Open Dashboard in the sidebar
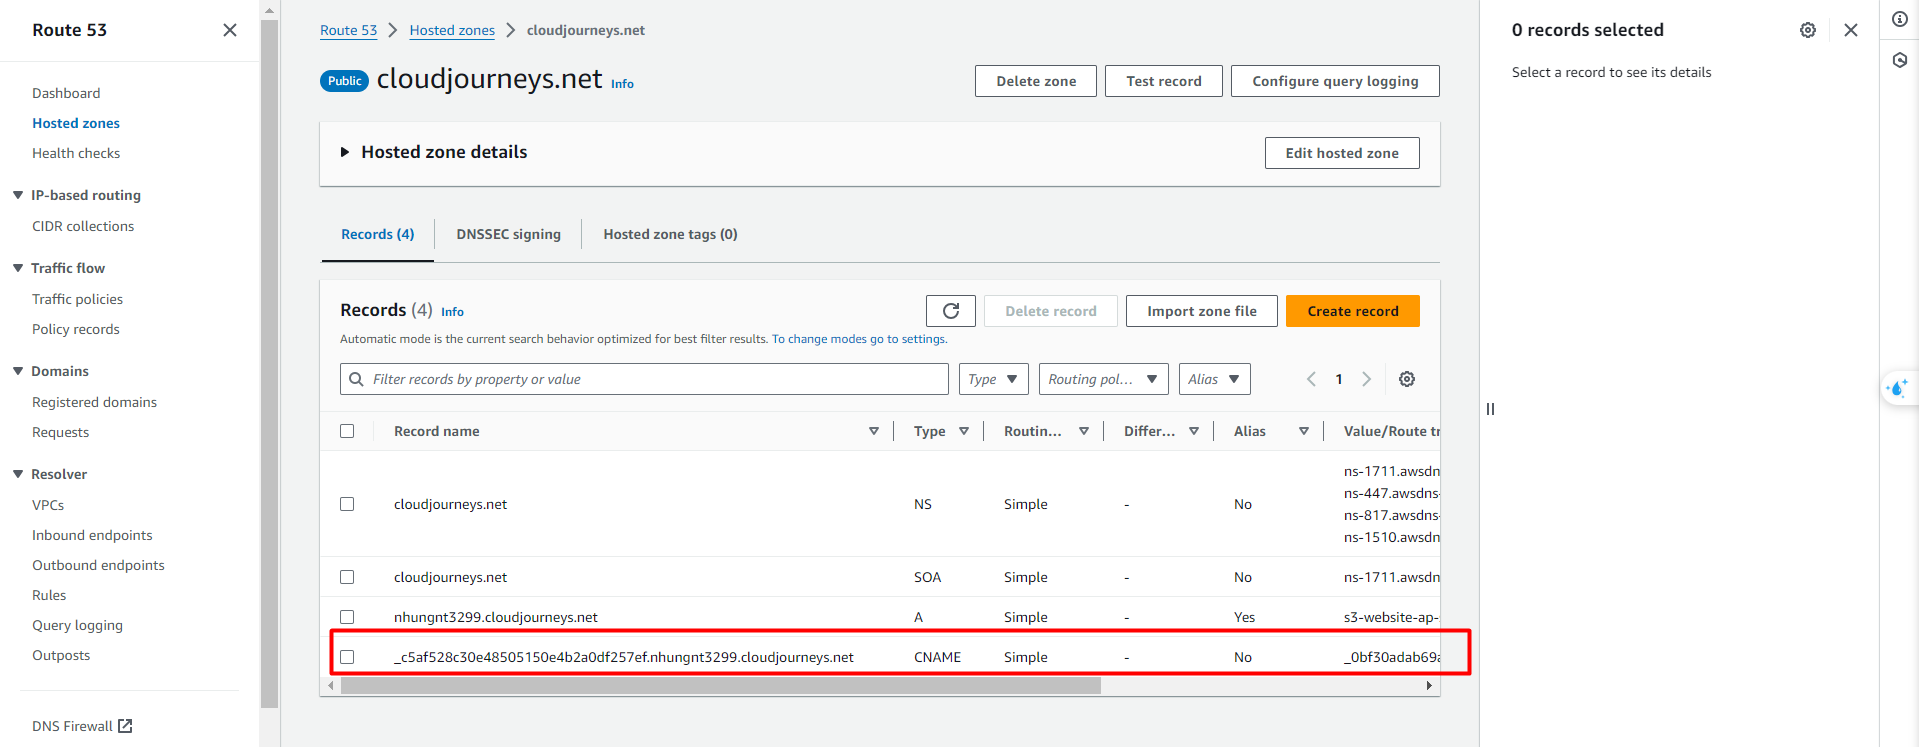1919x747 pixels. click(x=66, y=93)
